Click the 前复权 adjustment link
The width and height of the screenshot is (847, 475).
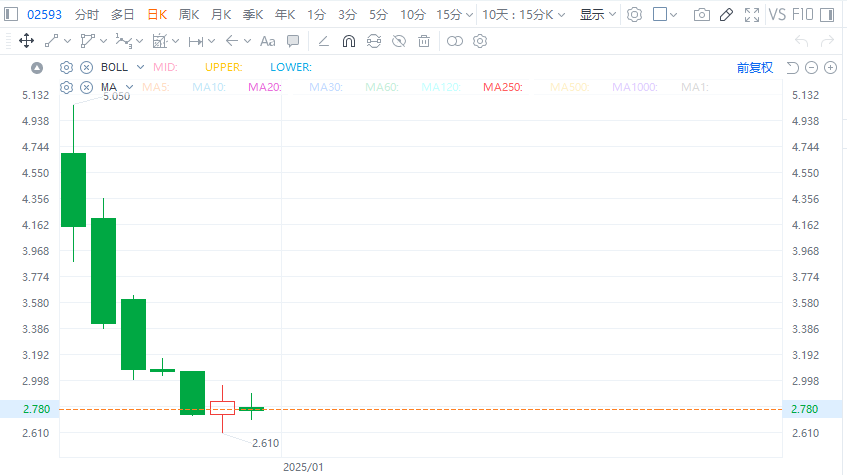(x=755, y=67)
